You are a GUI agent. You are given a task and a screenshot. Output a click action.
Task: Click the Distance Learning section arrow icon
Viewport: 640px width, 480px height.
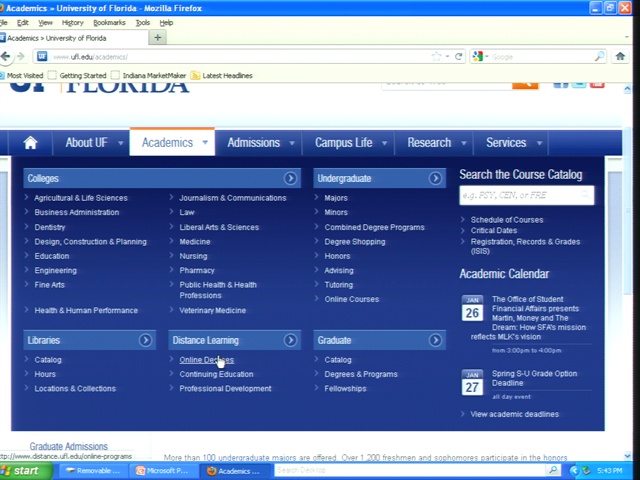[290, 340]
